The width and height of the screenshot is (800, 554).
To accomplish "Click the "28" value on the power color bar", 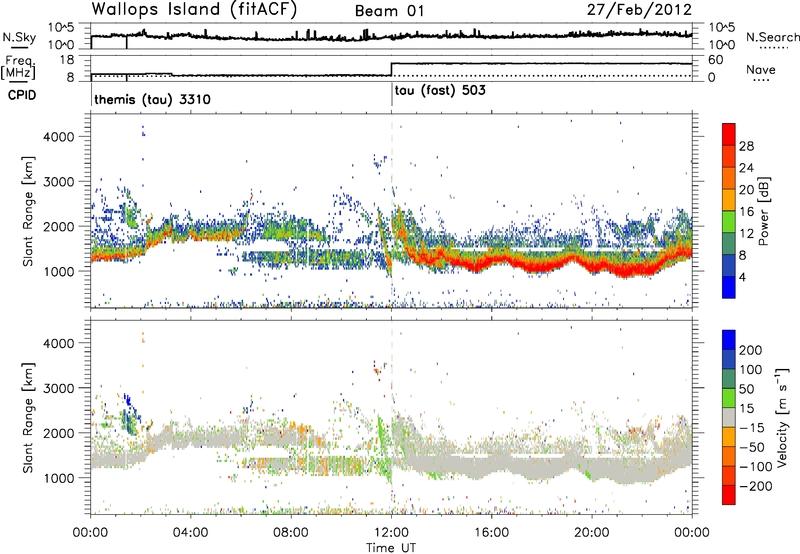I will (x=746, y=146).
